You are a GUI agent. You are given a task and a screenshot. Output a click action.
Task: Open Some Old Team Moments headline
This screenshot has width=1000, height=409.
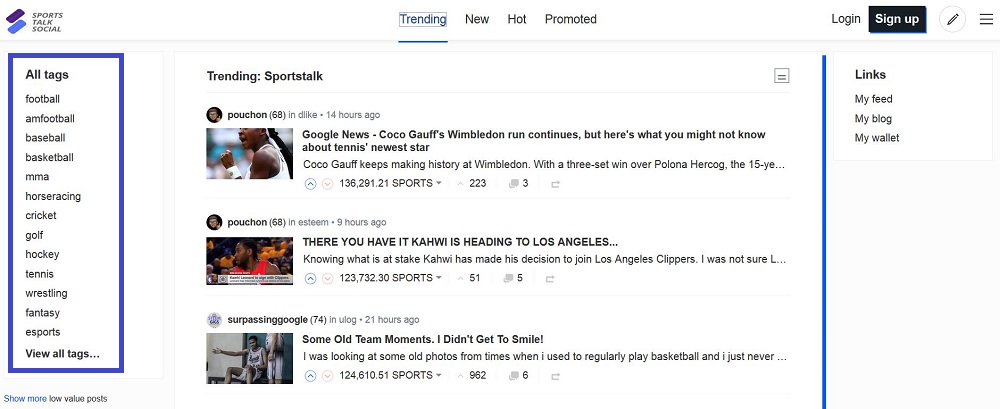(423, 339)
